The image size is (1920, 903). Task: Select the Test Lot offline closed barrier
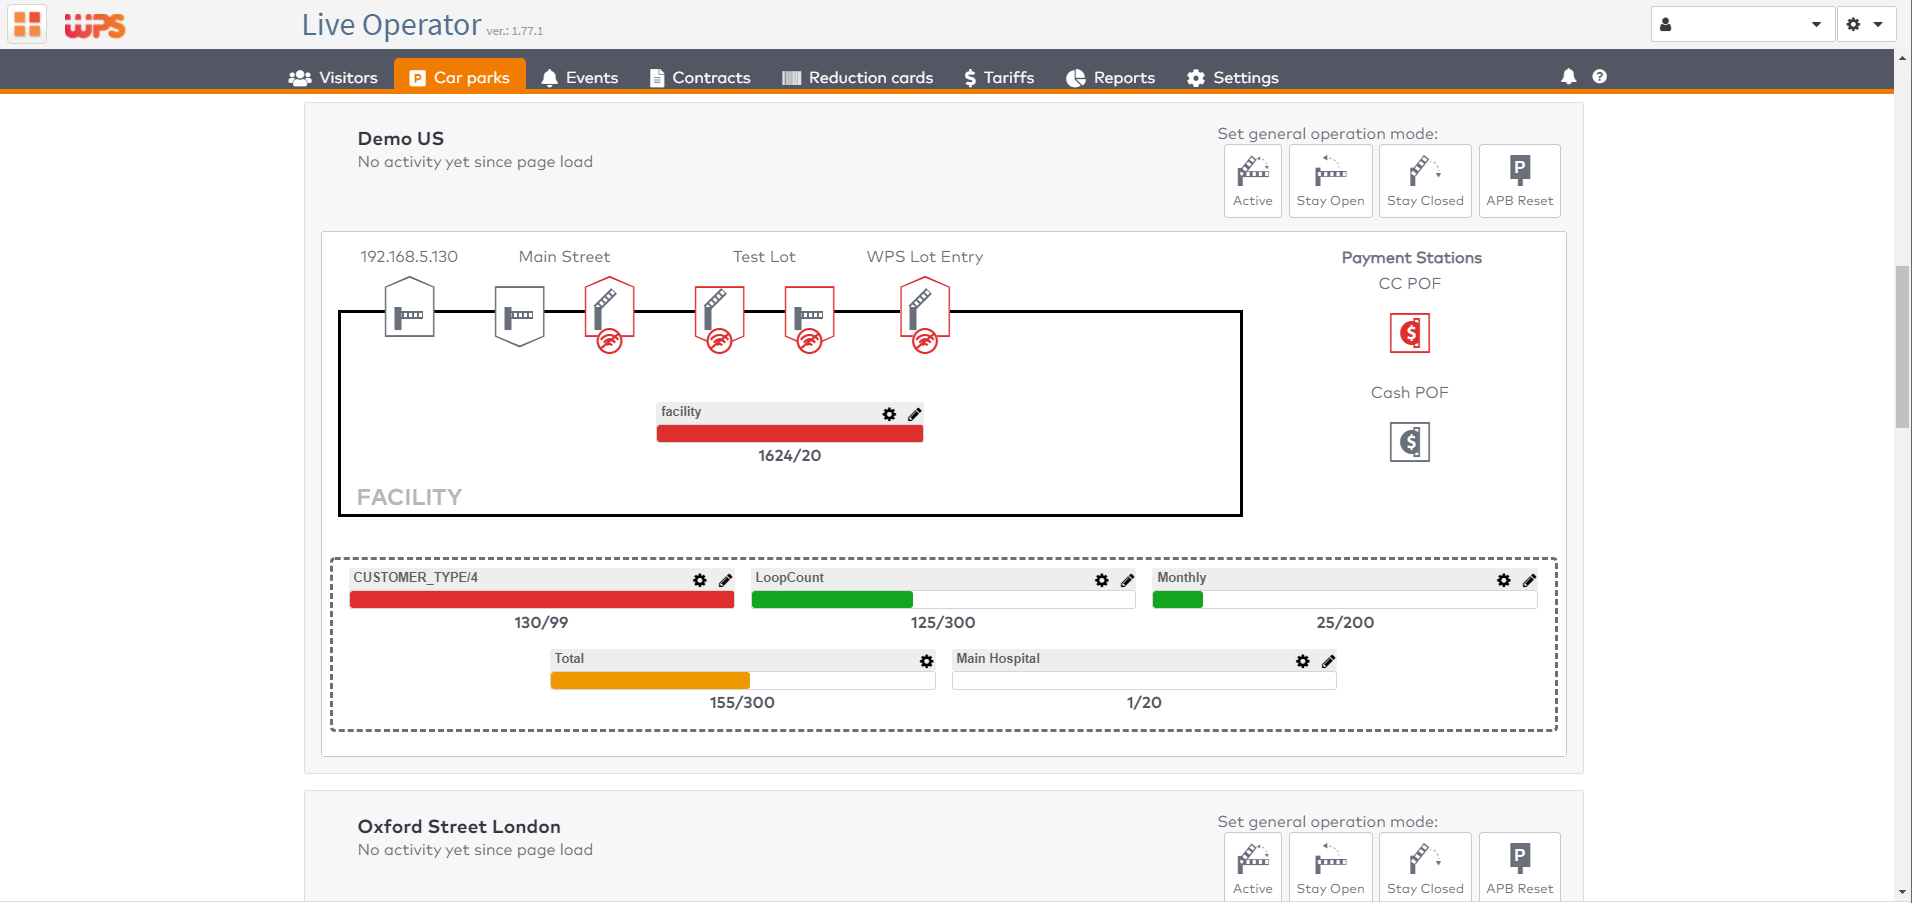(x=809, y=318)
